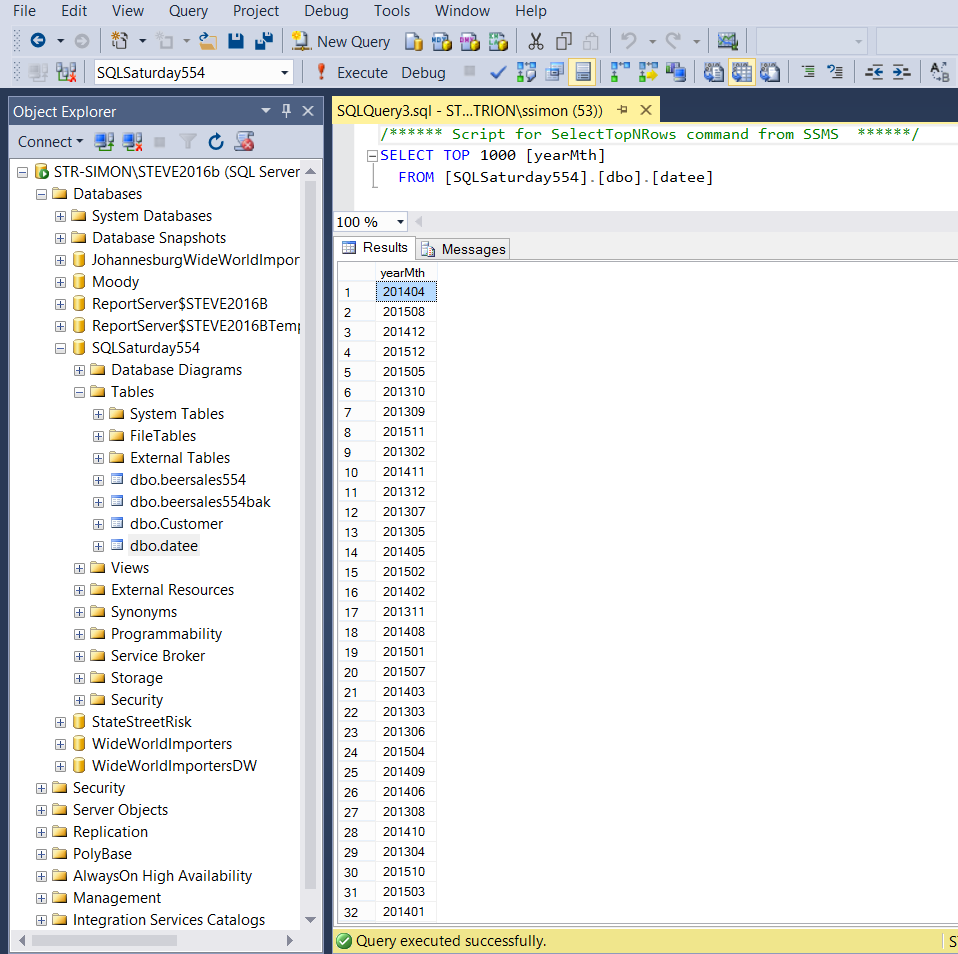The image size is (958, 954).
Task: Open the Query menu
Action: [188, 11]
